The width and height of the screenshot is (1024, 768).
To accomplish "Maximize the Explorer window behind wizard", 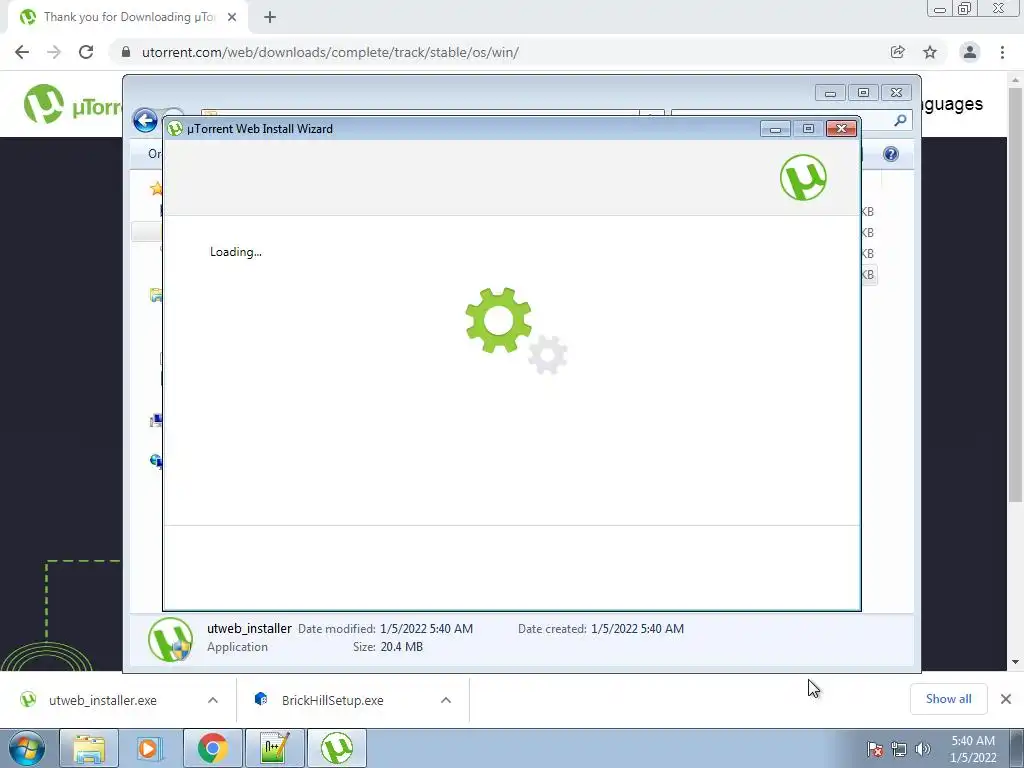I will click(863, 93).
